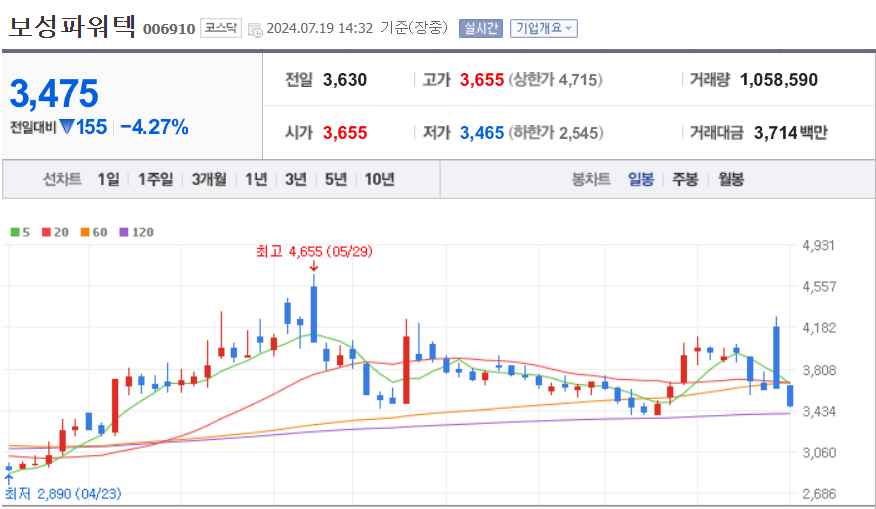Click the timestamp 2024.07.19 14:32
The width and height of the screenshot is (876, 509).
point(320,28)
